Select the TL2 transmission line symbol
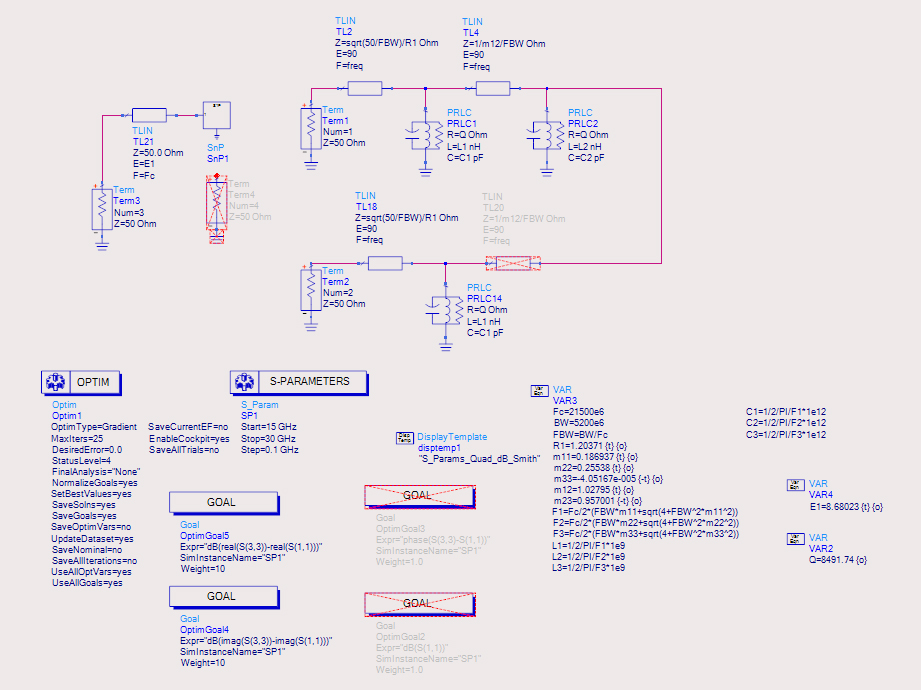The width and height of the screenshot is (921, 690). click(x=364, y=88)
